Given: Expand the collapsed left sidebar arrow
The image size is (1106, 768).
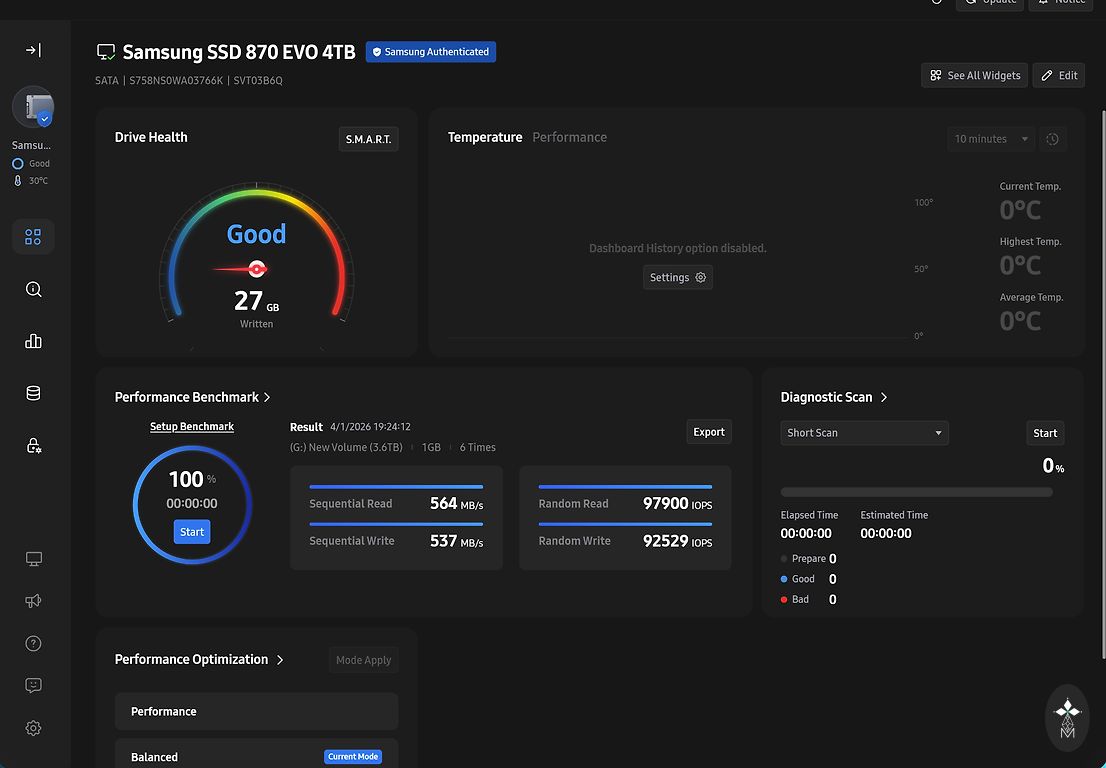Looking at the screenshot, I should pyautogui.click(x=33, y=50).
